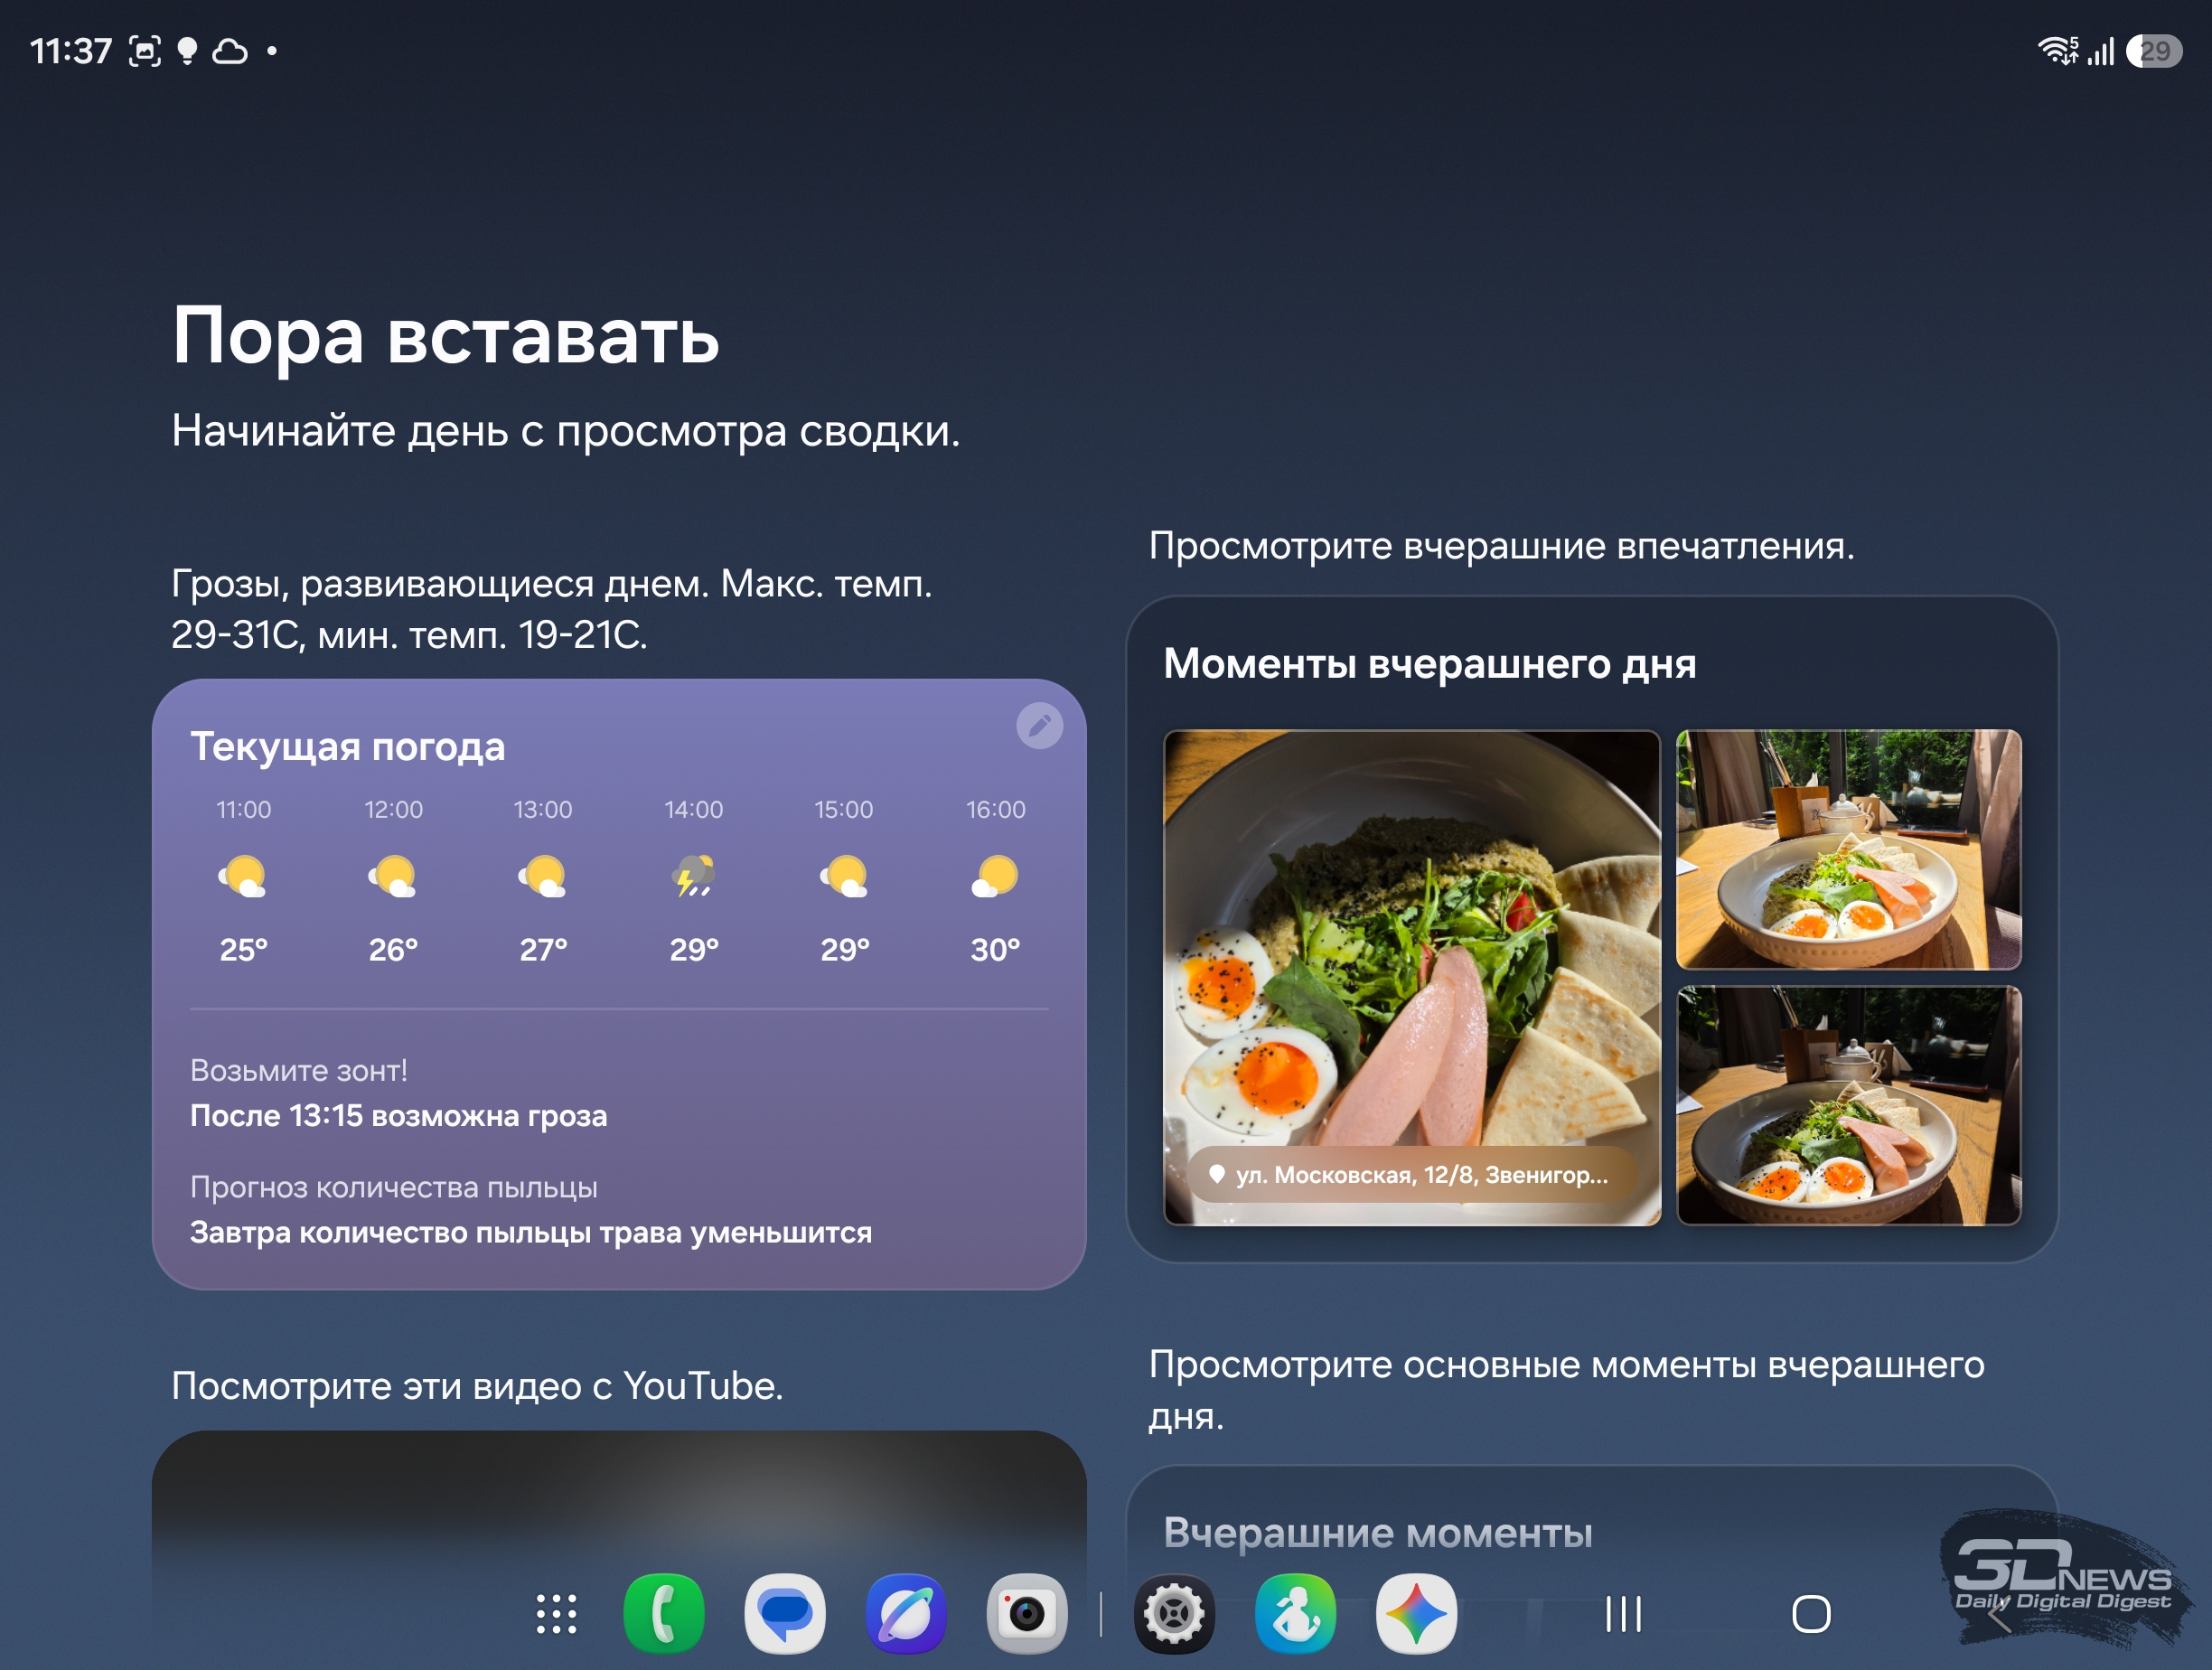Tap the Wi-Fi status icon
The height and width of the screenshot is (1670, 2212).
(2058, 50)
